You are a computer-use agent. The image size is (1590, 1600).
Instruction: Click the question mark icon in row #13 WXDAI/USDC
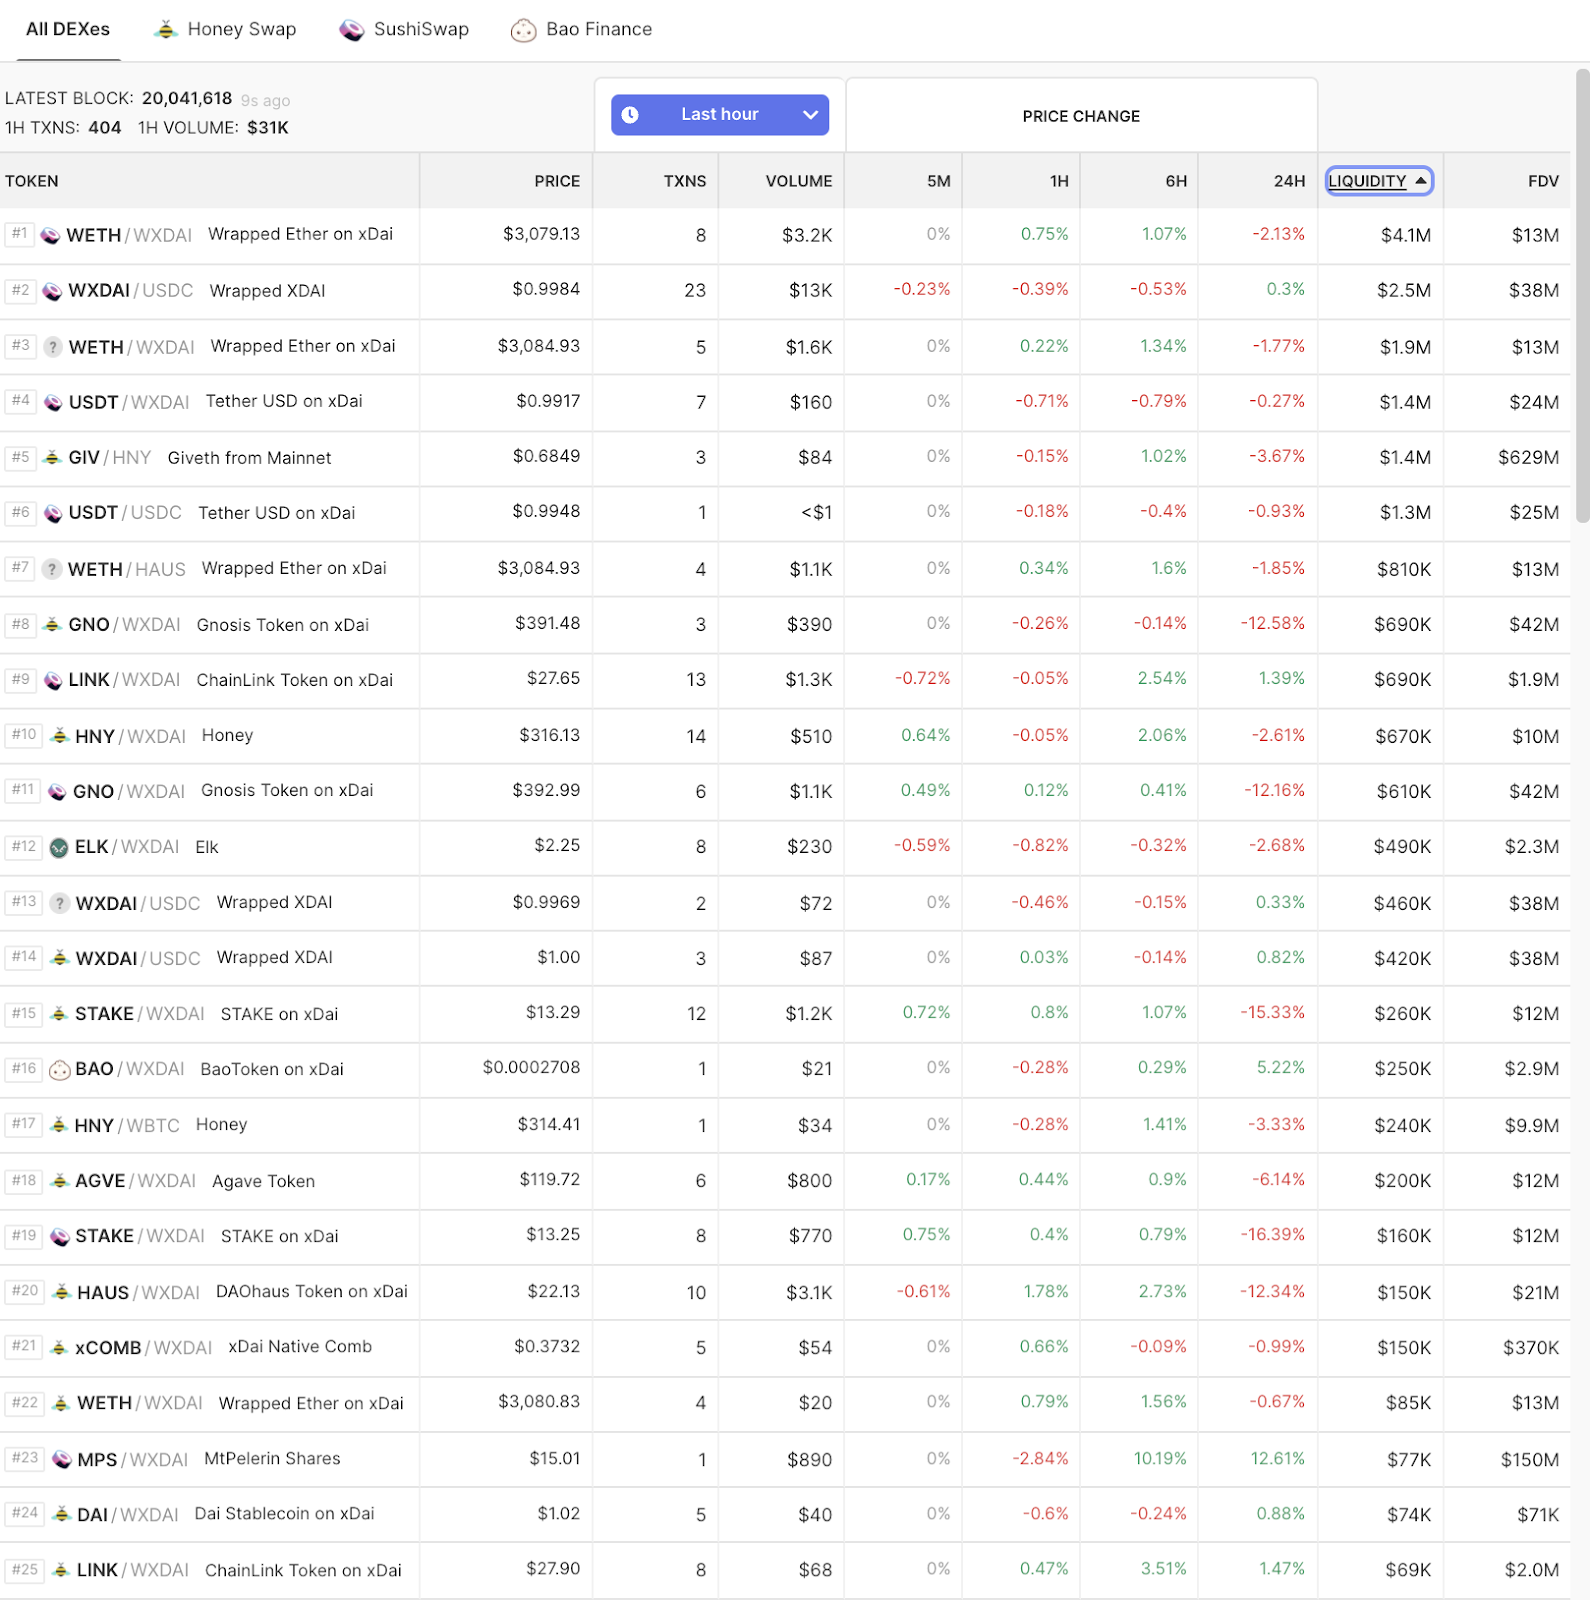click(x=60, y=903)
